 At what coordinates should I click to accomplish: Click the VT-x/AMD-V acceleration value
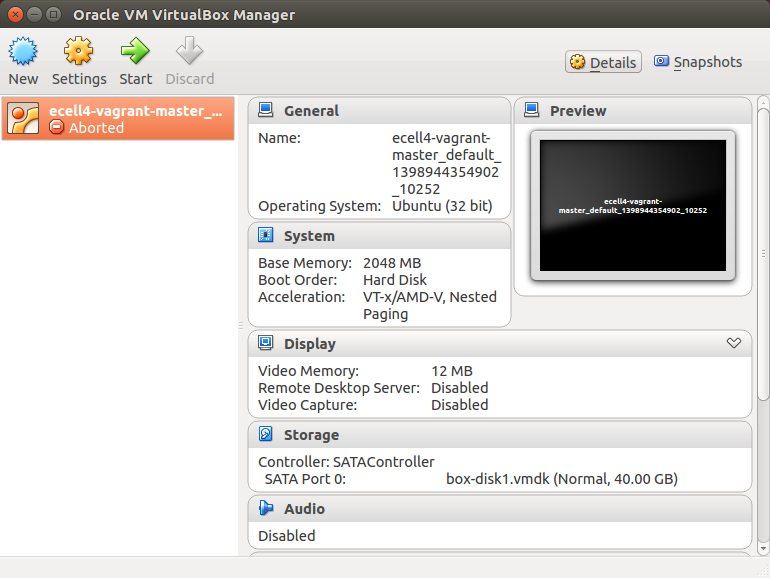point(430,305)
